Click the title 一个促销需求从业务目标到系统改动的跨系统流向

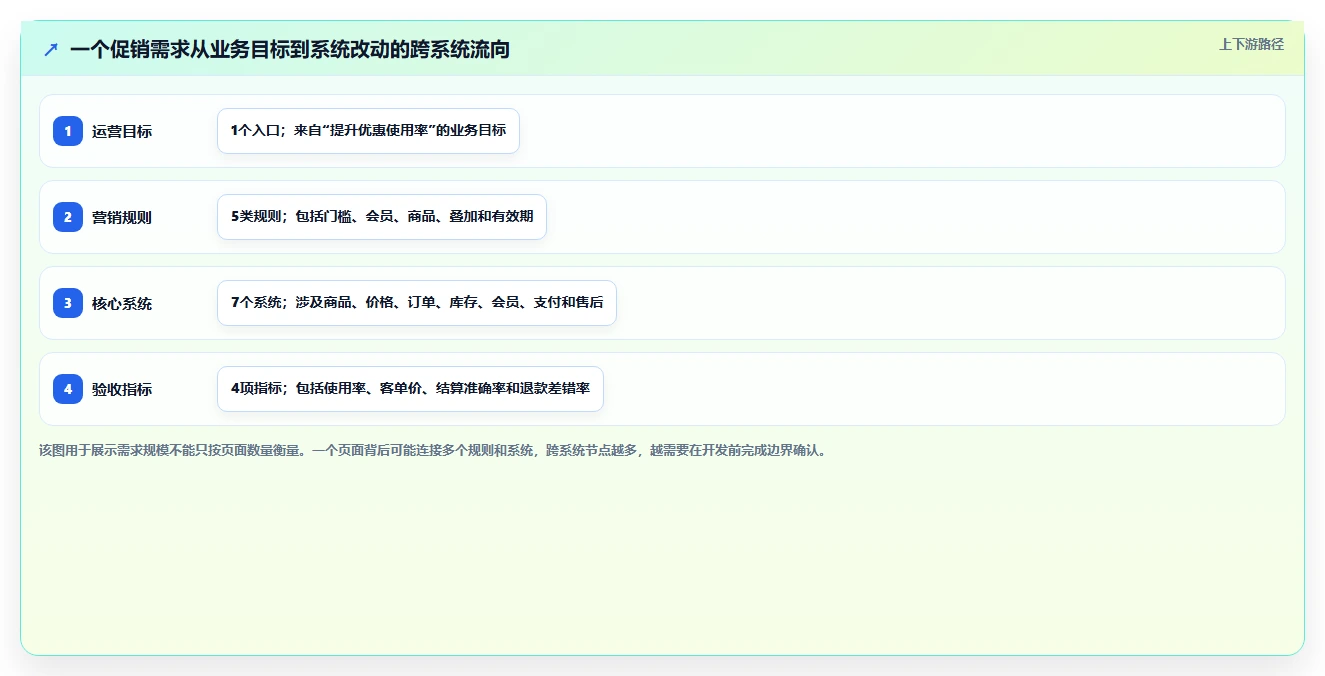(x=290, y=49)
